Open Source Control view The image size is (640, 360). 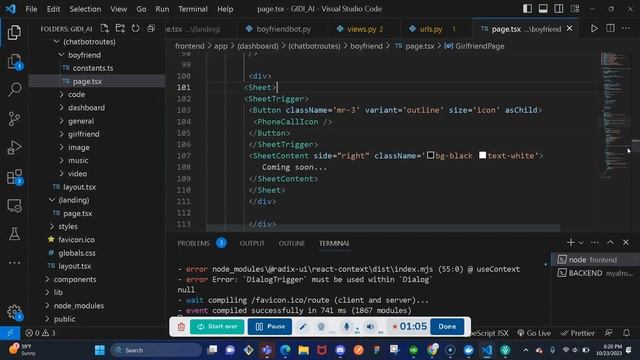coord(14,119)
